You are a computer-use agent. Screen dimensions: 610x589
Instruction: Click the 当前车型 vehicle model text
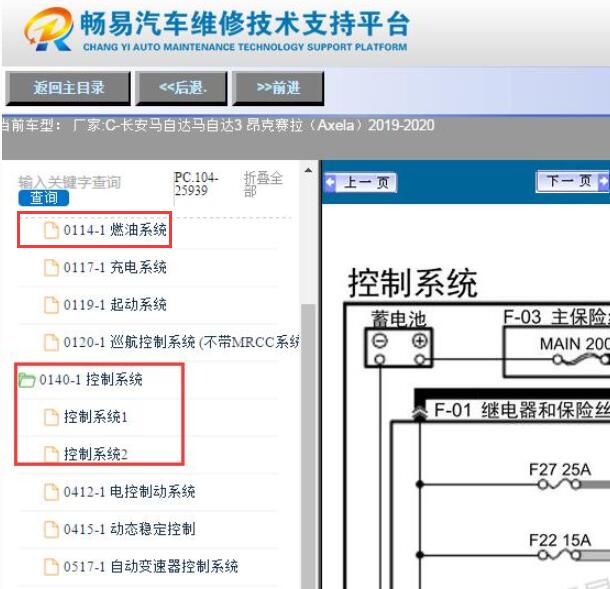pyautogui.click(x=218, y=126)
